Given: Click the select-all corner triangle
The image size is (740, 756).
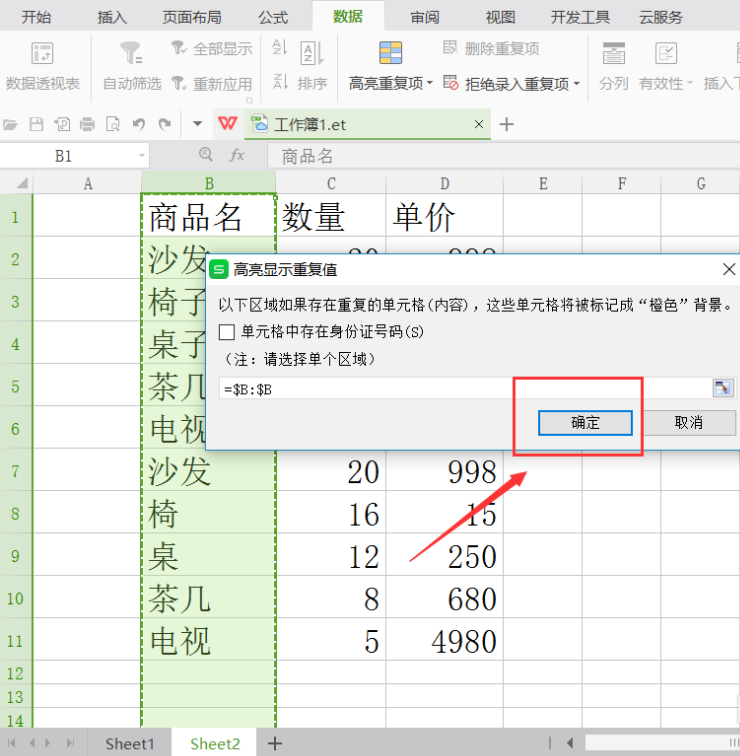Looking at the screenshot, I should [22, 183].
